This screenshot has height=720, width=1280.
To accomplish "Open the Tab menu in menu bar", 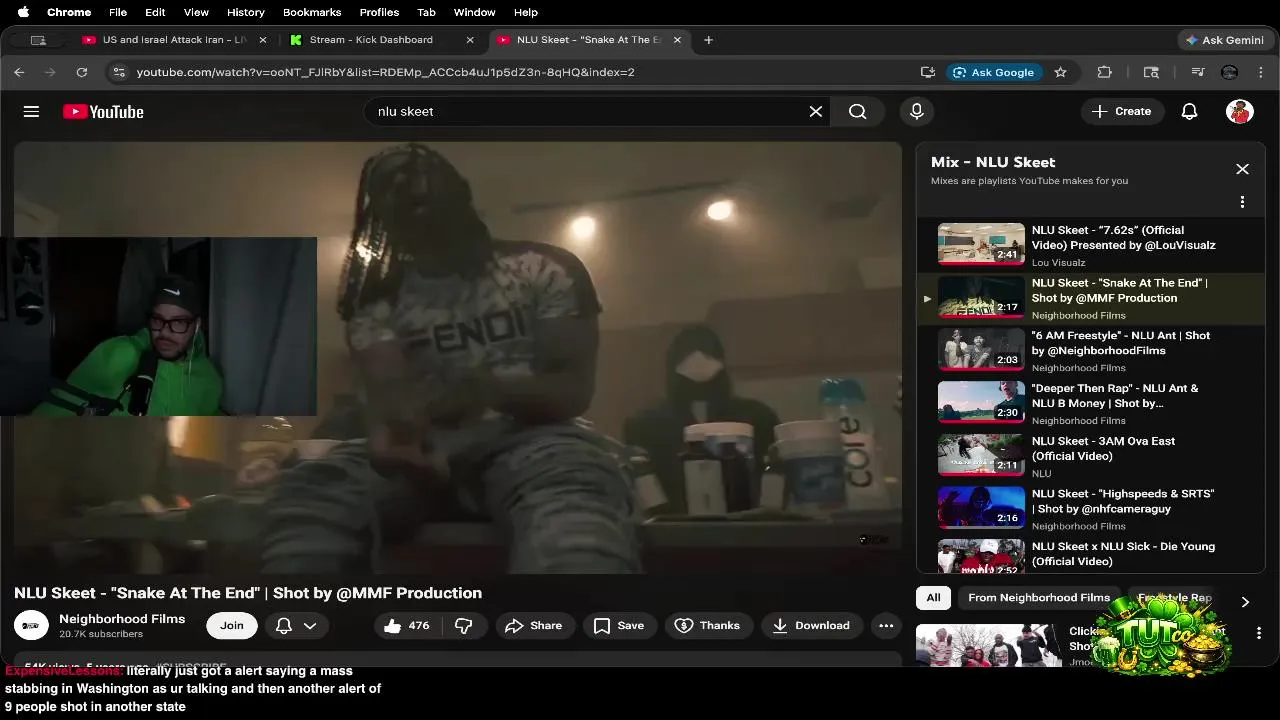I will [x=426, y=12].
